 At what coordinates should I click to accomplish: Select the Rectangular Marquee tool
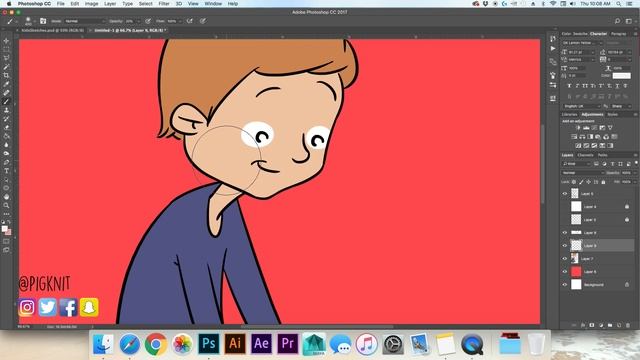click(x=6, y=49)
